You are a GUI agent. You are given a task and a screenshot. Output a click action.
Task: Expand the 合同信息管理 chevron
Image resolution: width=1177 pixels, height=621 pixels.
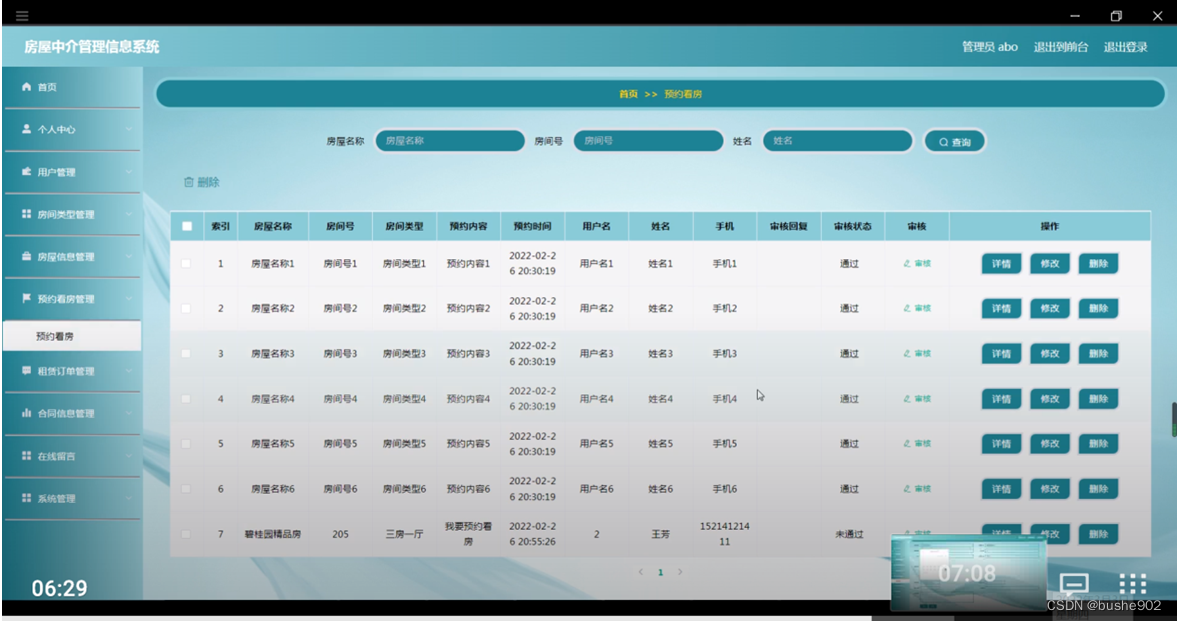tap(129, 413)
